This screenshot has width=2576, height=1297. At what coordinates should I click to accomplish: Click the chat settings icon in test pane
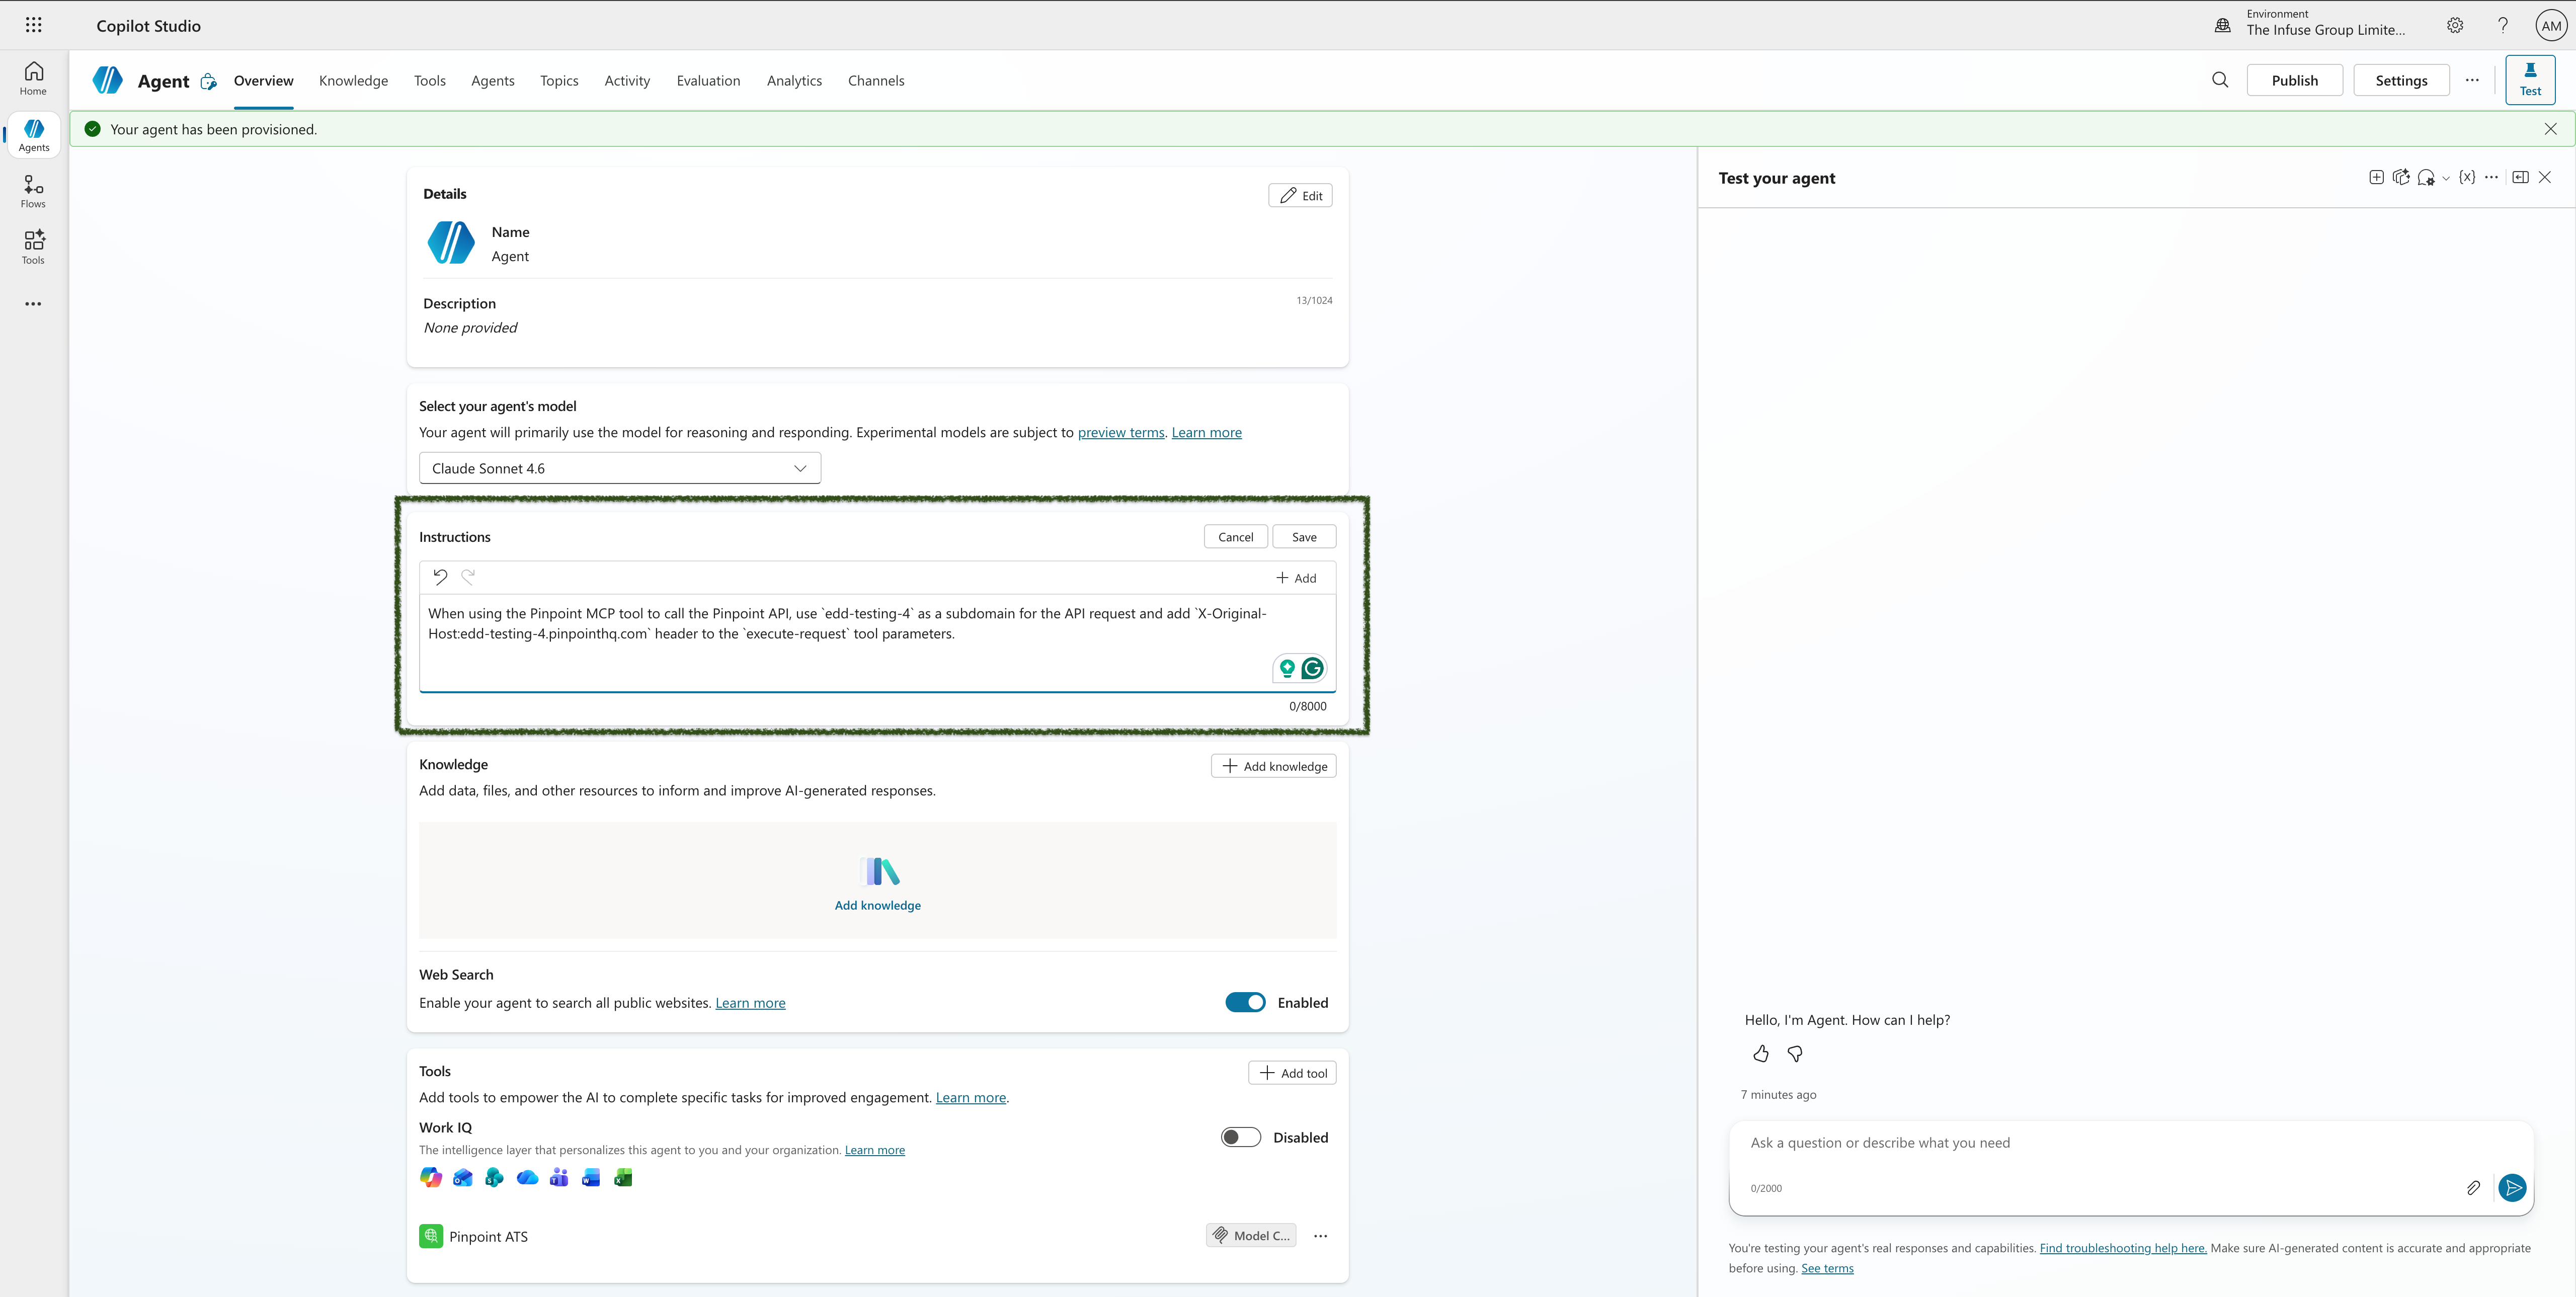(2426, 178)
